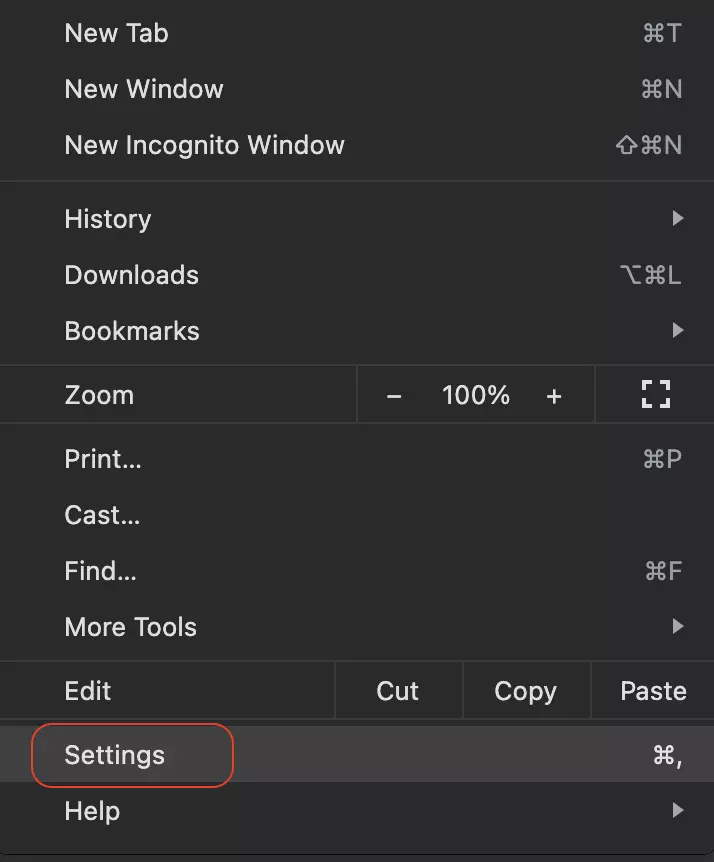Image resolution: width=714 pixels, height=862 pixels.
Task: Zoom in with the plus button
Action: coord(554,396)
